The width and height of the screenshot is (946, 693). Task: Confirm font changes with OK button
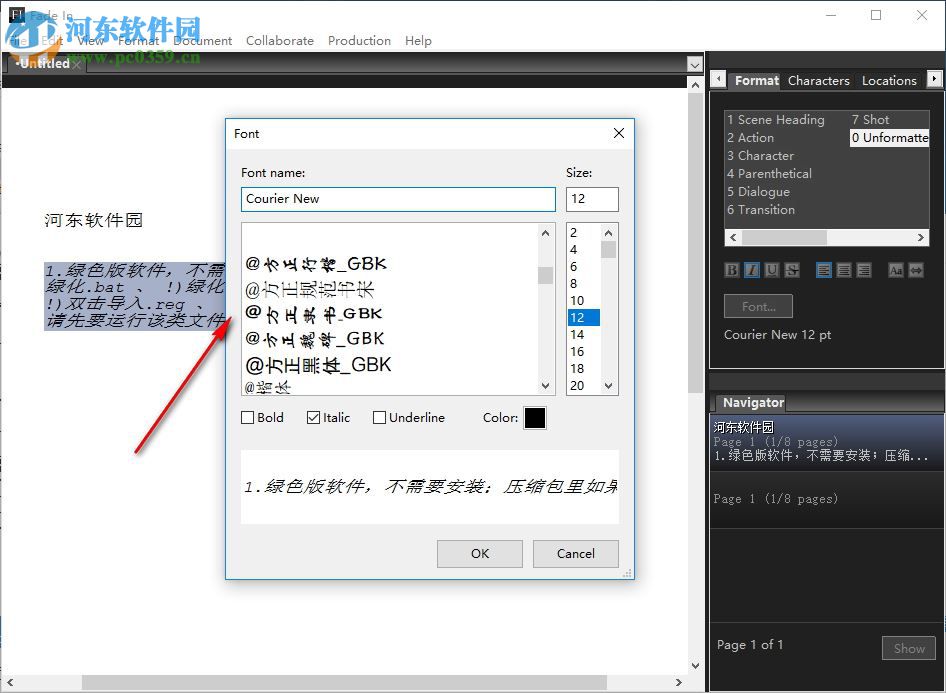(x=479, y=553)
